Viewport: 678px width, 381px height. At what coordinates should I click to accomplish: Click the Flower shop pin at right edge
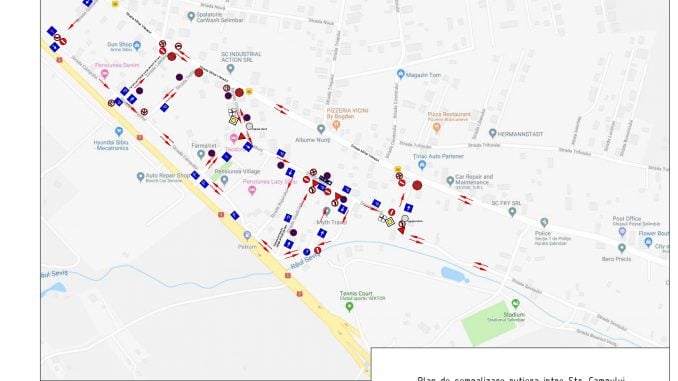[648, 242]
